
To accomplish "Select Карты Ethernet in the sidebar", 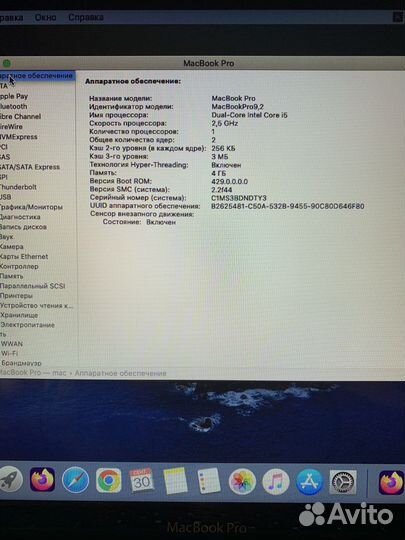I will click(24, 257).
